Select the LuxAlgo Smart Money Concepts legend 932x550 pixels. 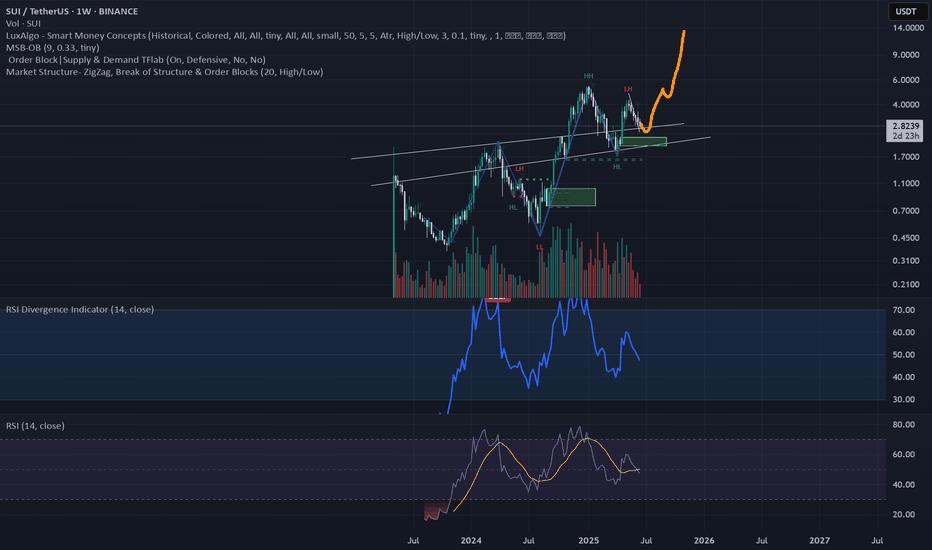286,36
